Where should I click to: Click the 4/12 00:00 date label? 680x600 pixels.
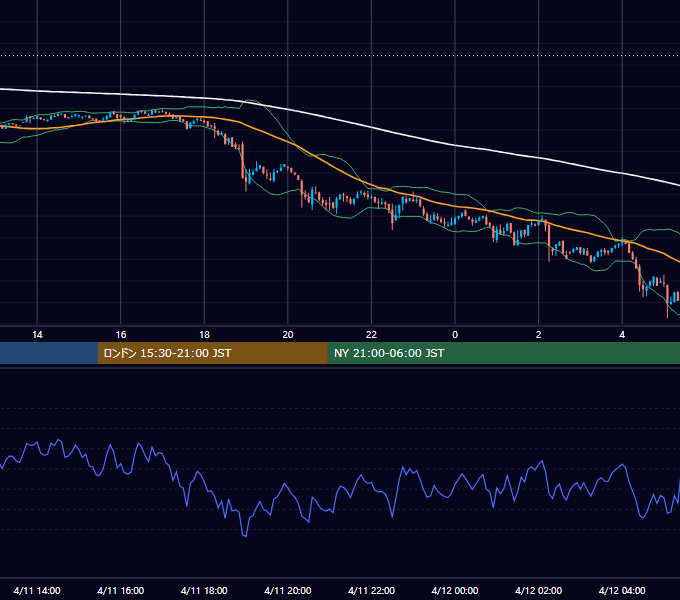point(455,590)
